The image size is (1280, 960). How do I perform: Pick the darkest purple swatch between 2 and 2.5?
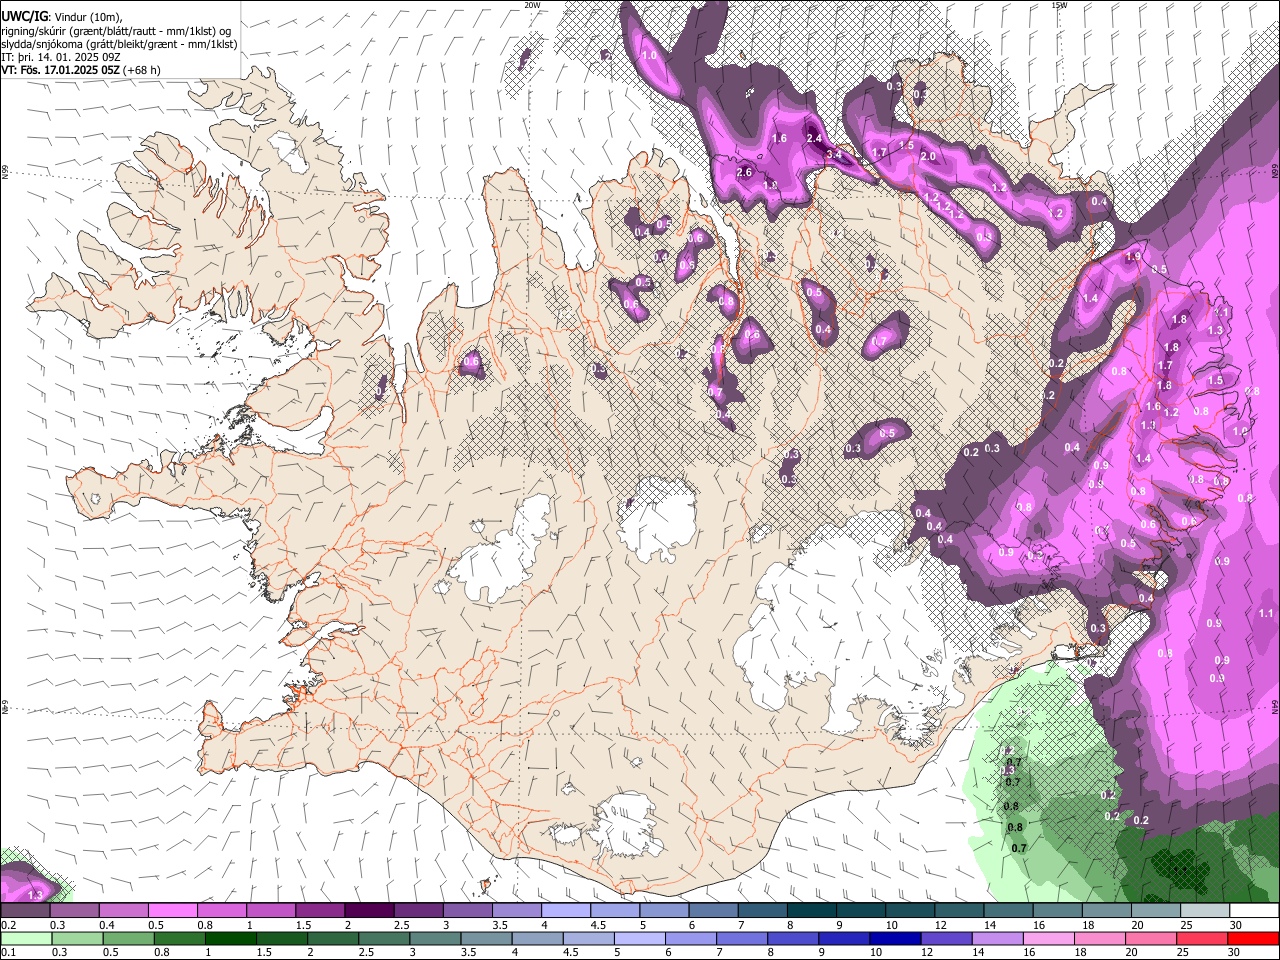coord(368,910)
